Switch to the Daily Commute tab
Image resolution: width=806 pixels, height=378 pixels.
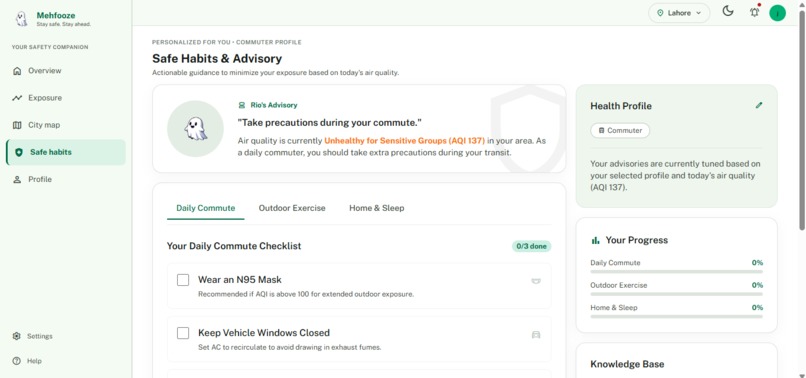click(206, 208)
